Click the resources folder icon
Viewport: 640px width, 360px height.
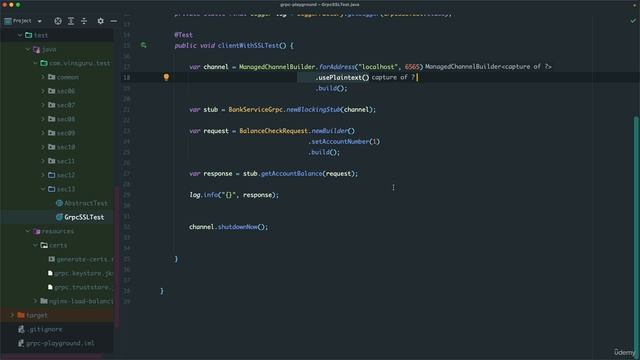36,231
